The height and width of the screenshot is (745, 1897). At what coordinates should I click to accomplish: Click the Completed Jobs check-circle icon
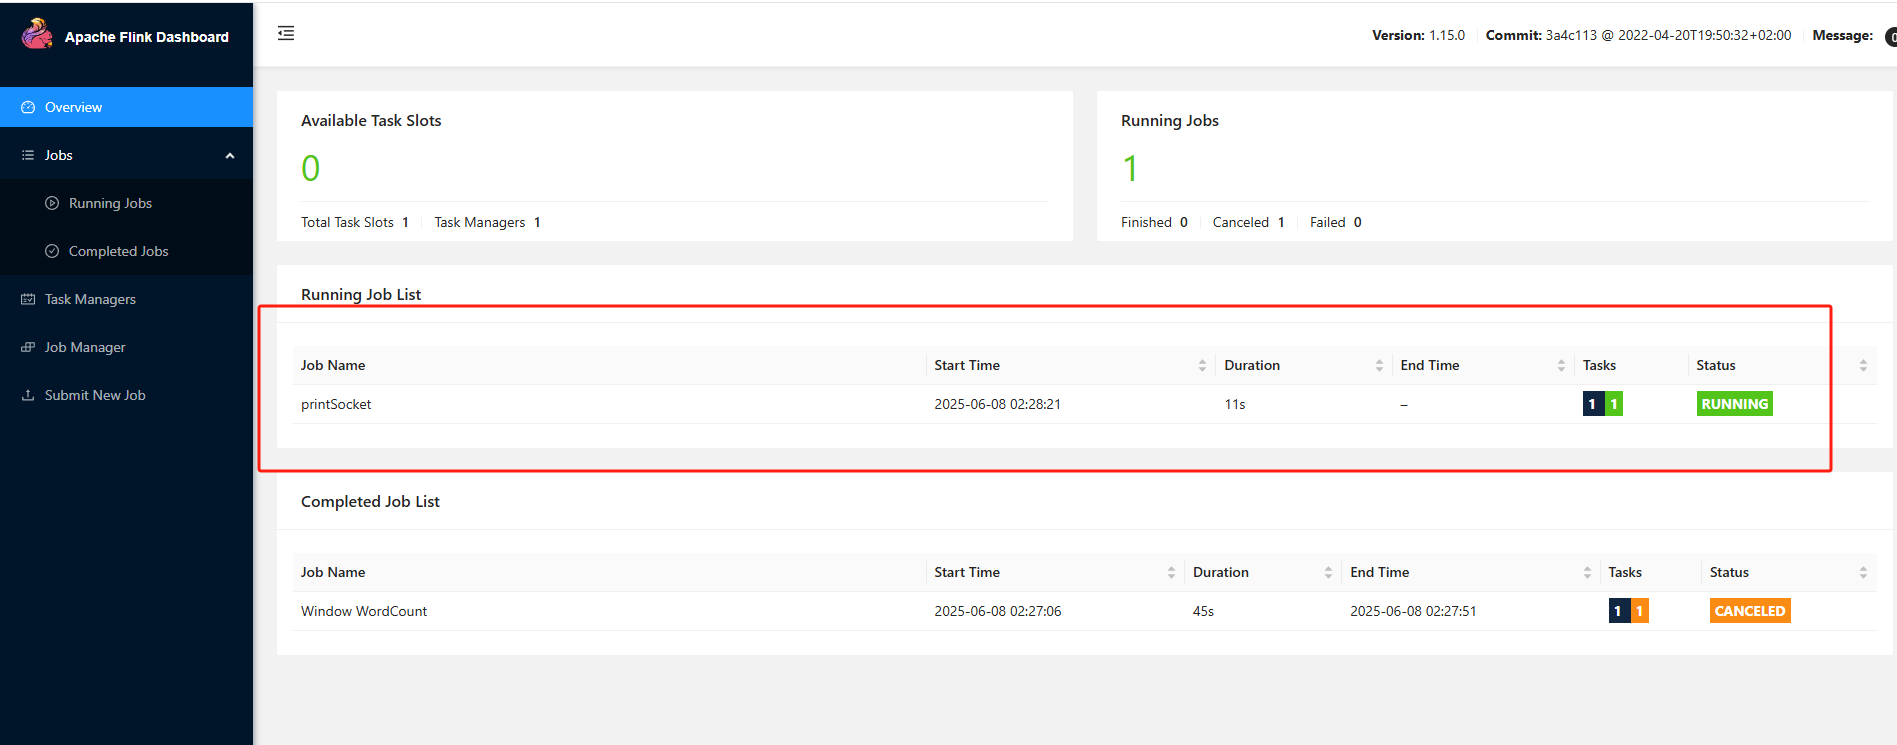pyautogui.click(x=52, y=251)
